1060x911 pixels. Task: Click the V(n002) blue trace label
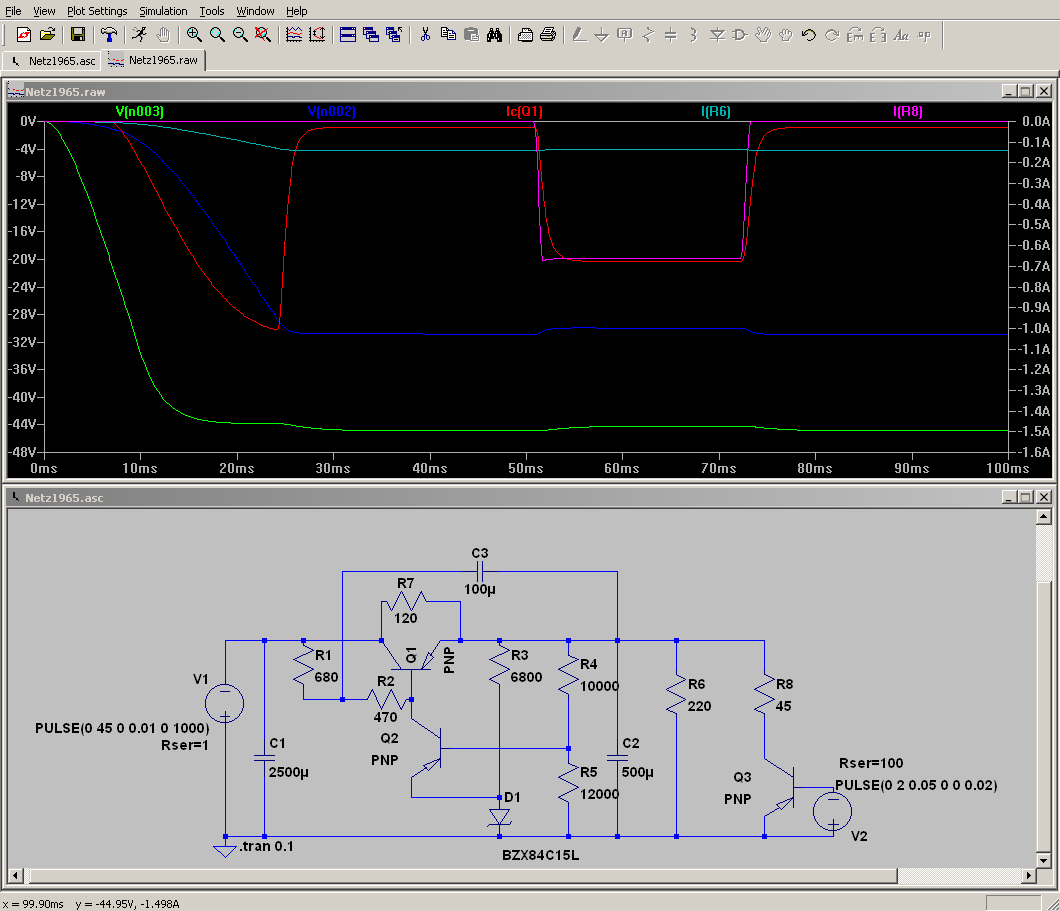point(332,112)
